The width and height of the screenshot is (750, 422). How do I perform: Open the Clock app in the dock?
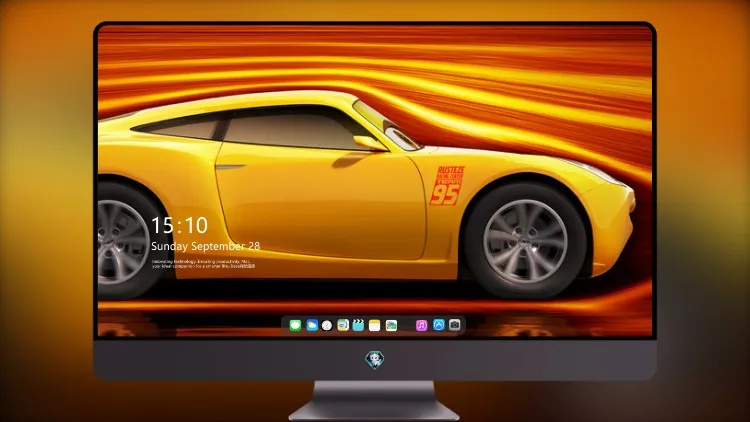coord(327,325)
